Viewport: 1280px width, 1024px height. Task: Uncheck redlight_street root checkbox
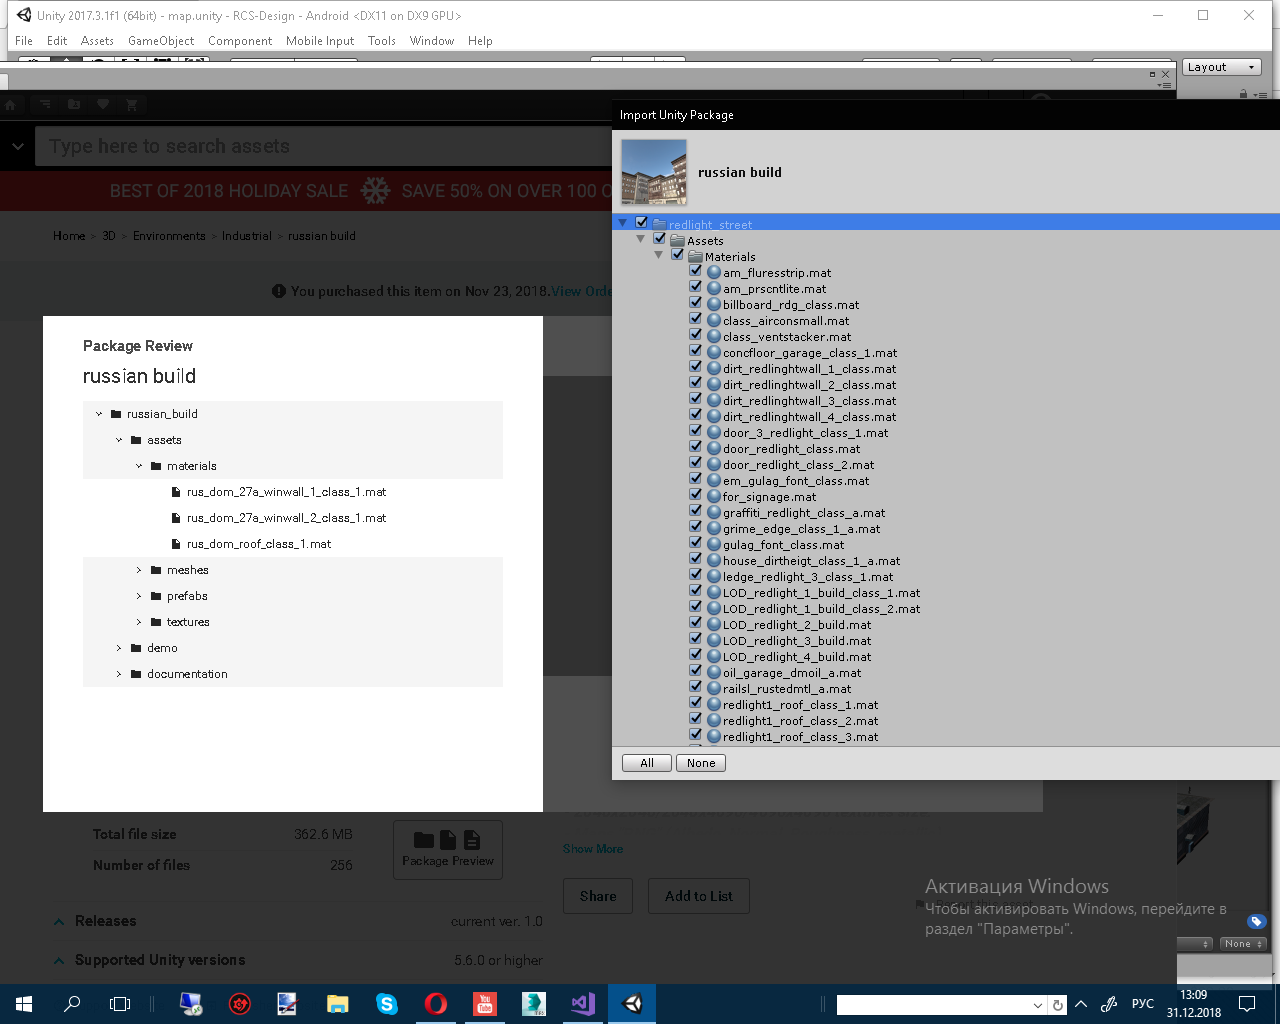642,223
